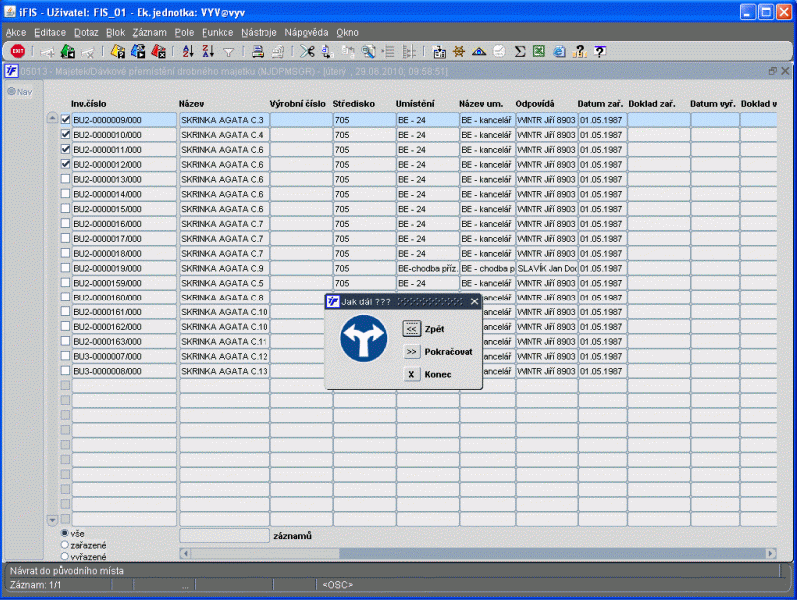Select the 'vyřazené' radio button
The height and width of the screenshot is (600, 797).
click(65, 556)
